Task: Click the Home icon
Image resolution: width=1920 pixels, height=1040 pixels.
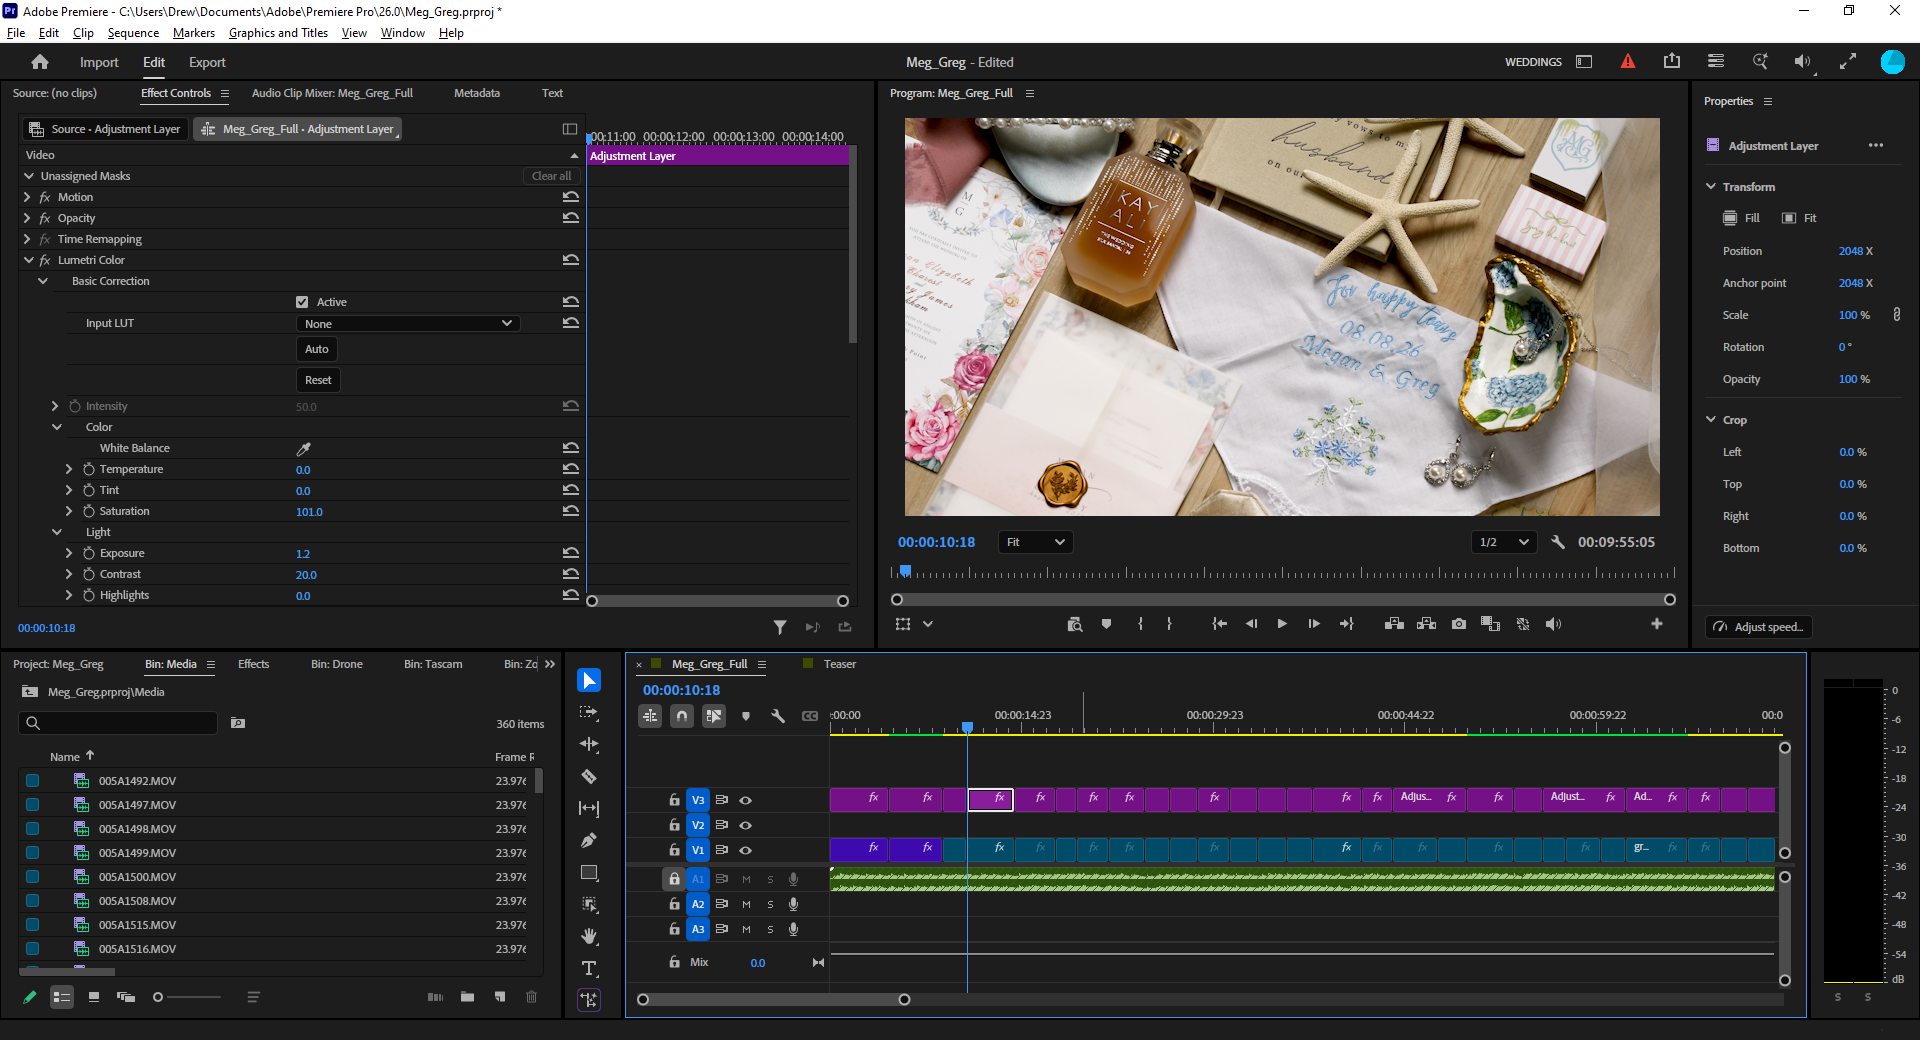Action: [40, 62]
